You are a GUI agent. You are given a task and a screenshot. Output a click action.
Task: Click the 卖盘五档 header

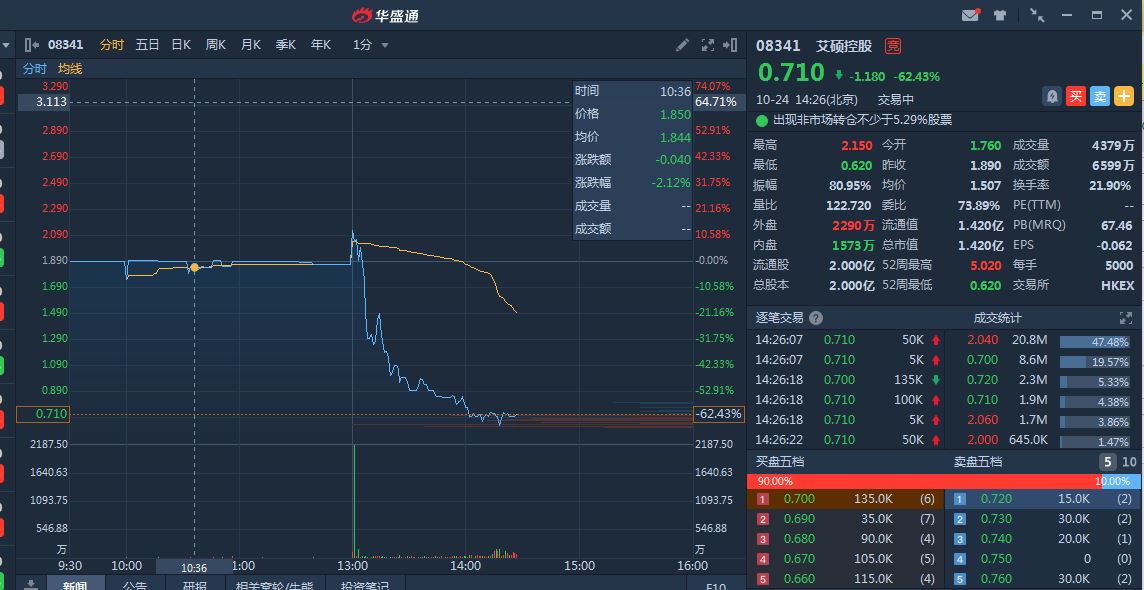pyautogui.click(x=978, y=462)
